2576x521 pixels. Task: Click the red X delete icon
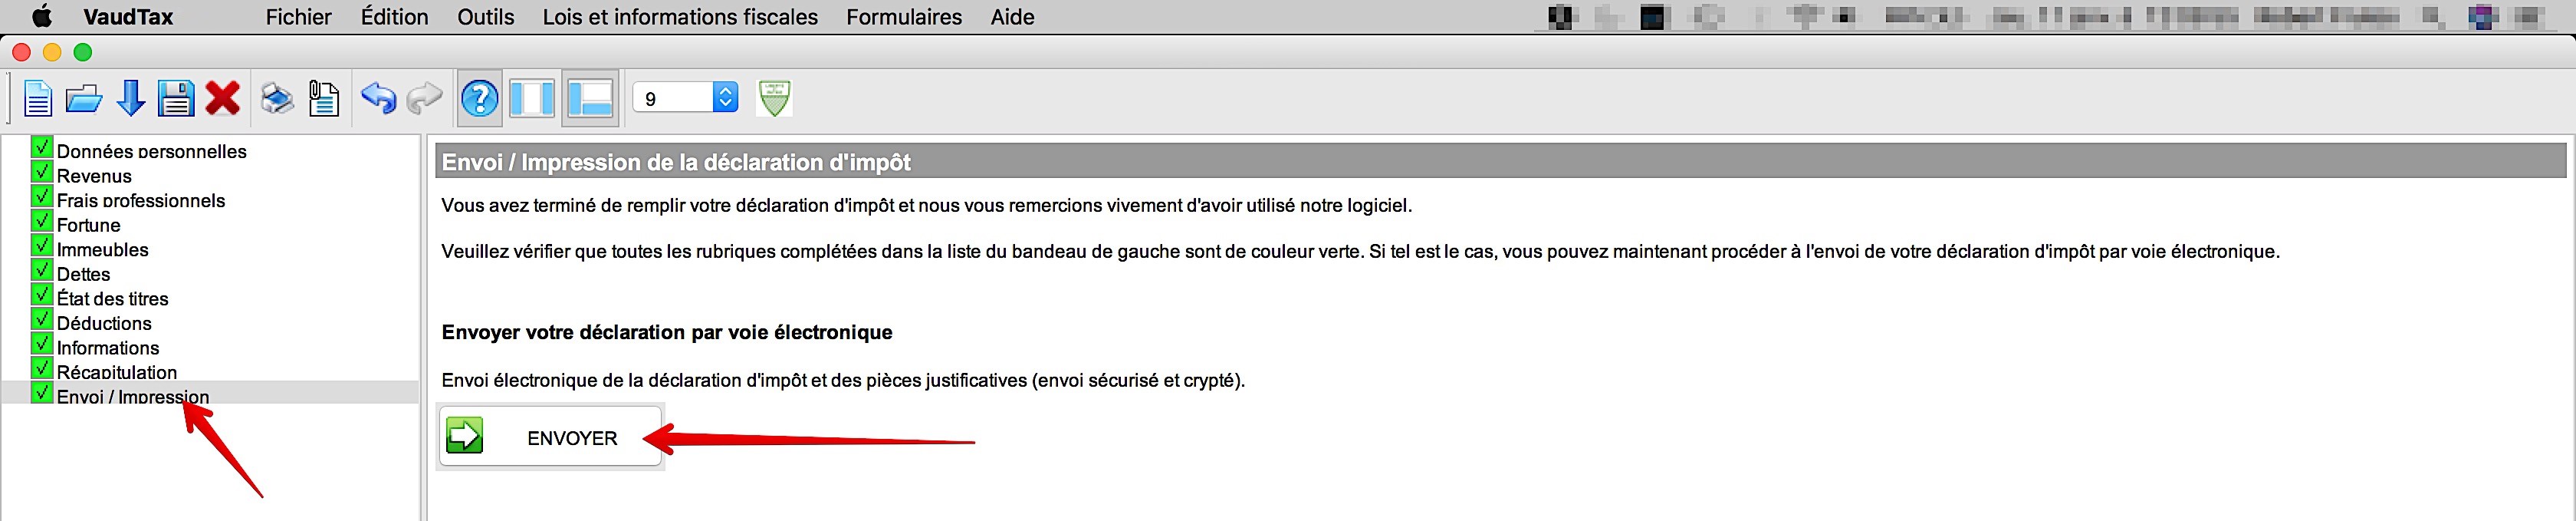click(x=222, y=98)
